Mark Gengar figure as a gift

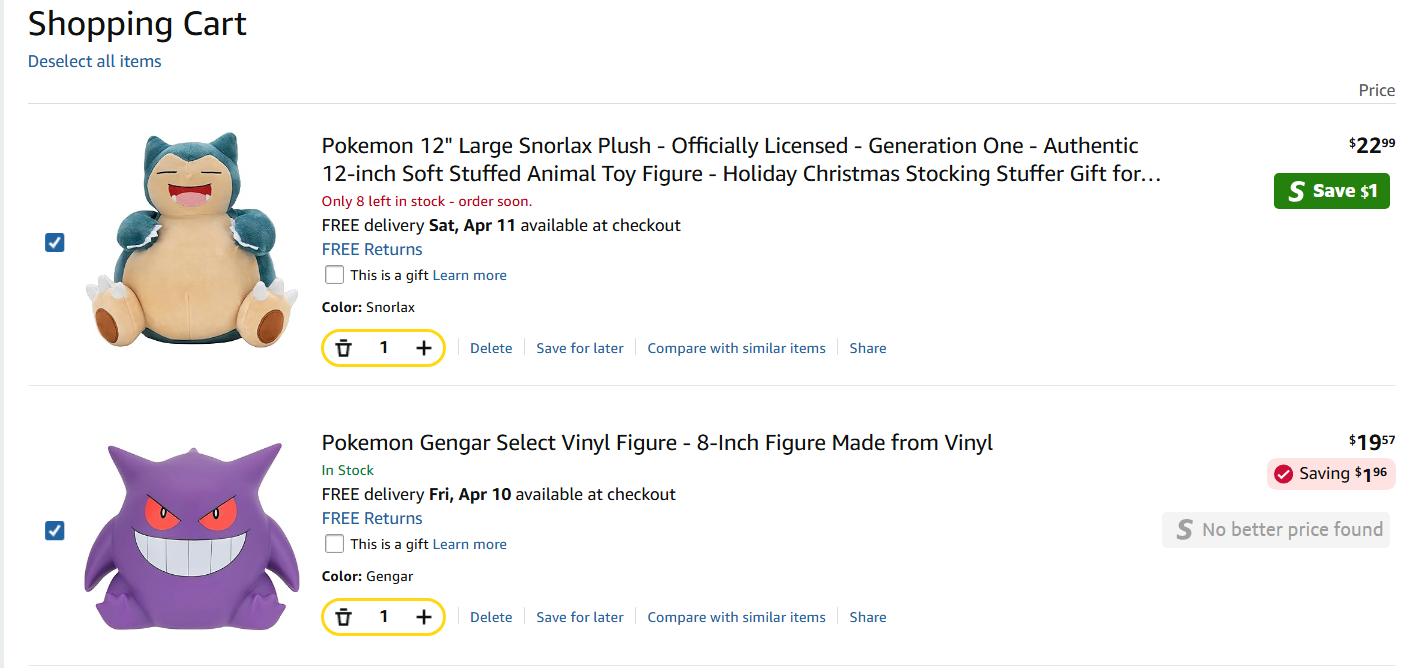pos(335,544)
